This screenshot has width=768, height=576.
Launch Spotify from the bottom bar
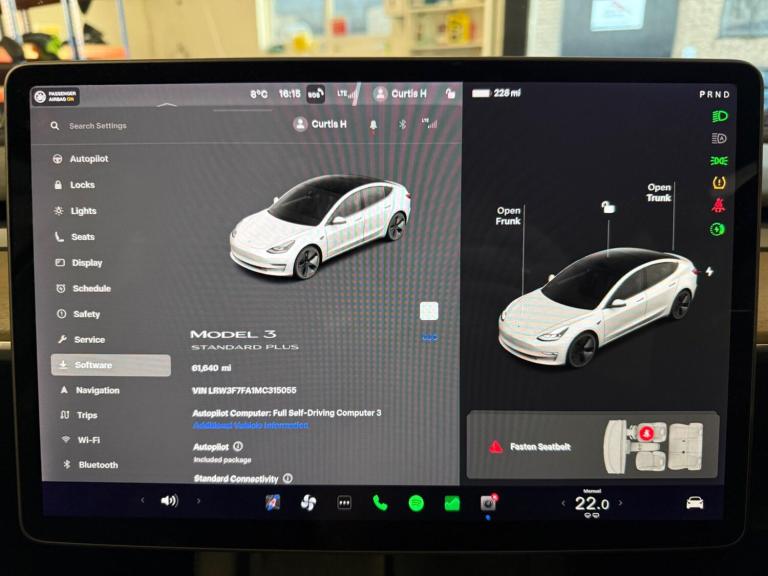click(x=416, y=503)
